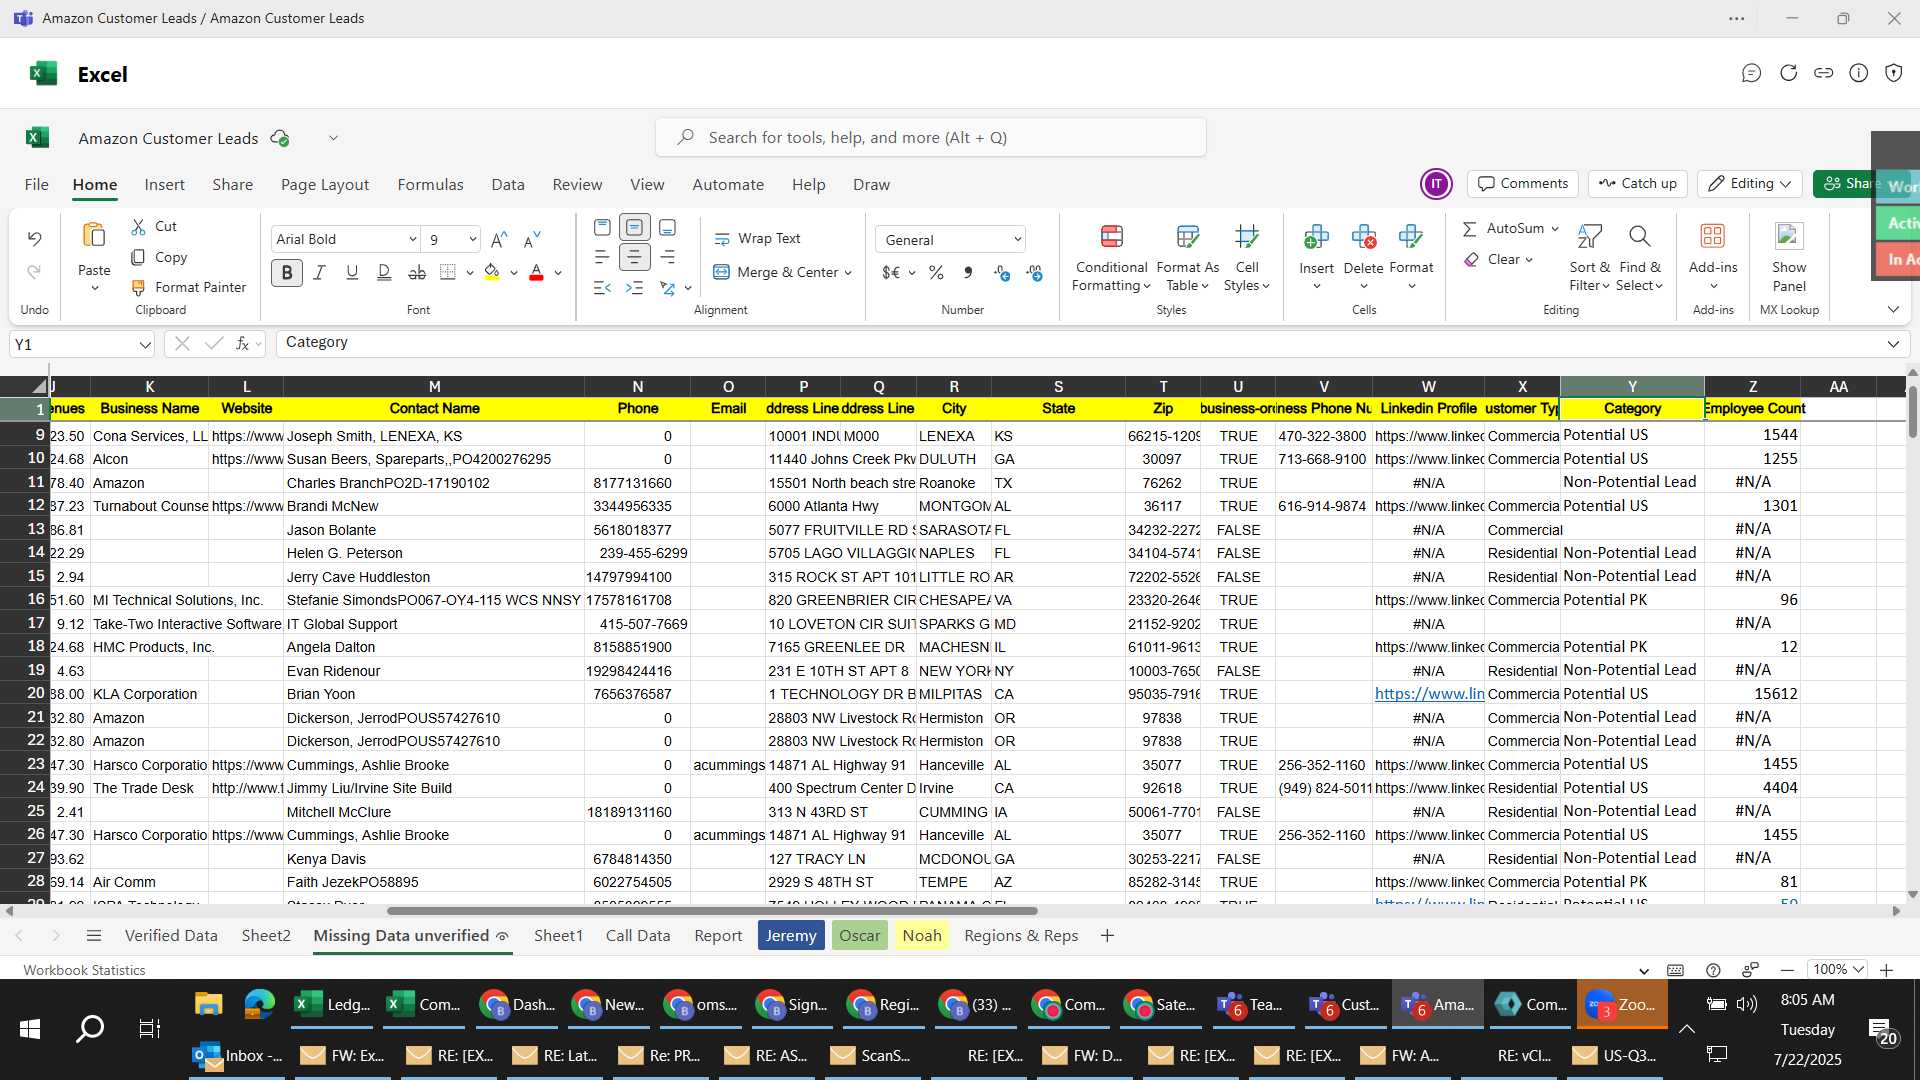The image size is (1920, 1080).
Task: Click the Copy button
Action: pos(160,258)
